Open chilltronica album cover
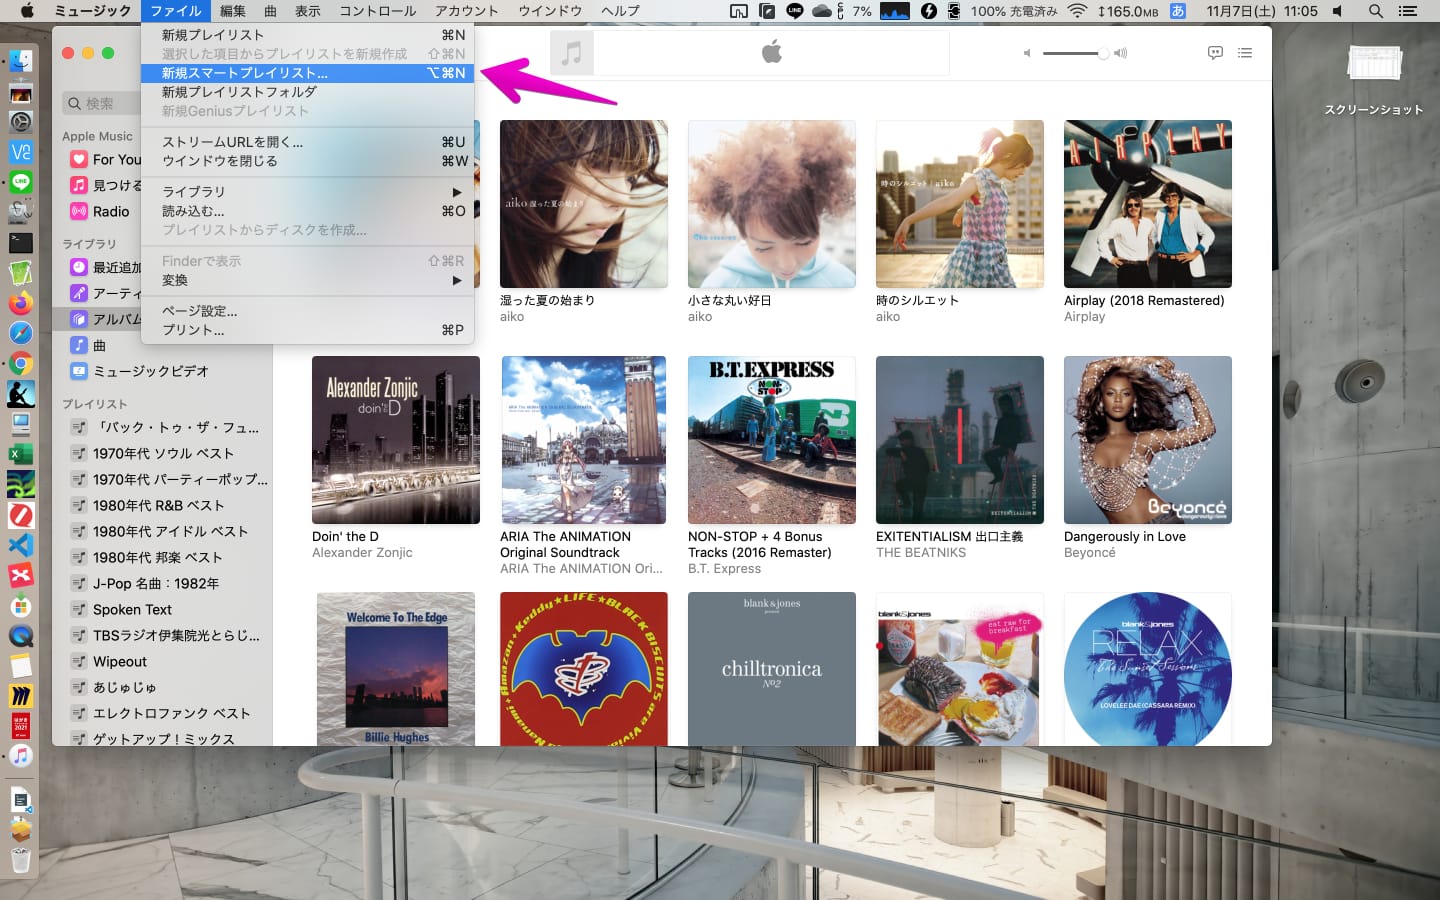Image resolution: width=1440 pixels, height=900 pixels. [x=772, y=669]
